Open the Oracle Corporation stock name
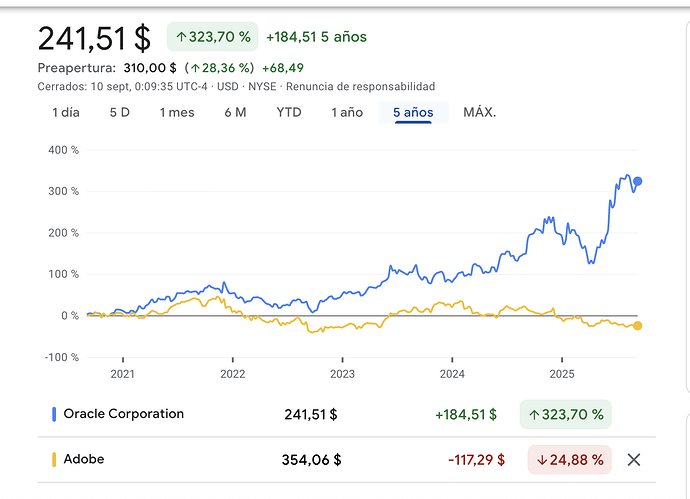 [x=123, y=414]
